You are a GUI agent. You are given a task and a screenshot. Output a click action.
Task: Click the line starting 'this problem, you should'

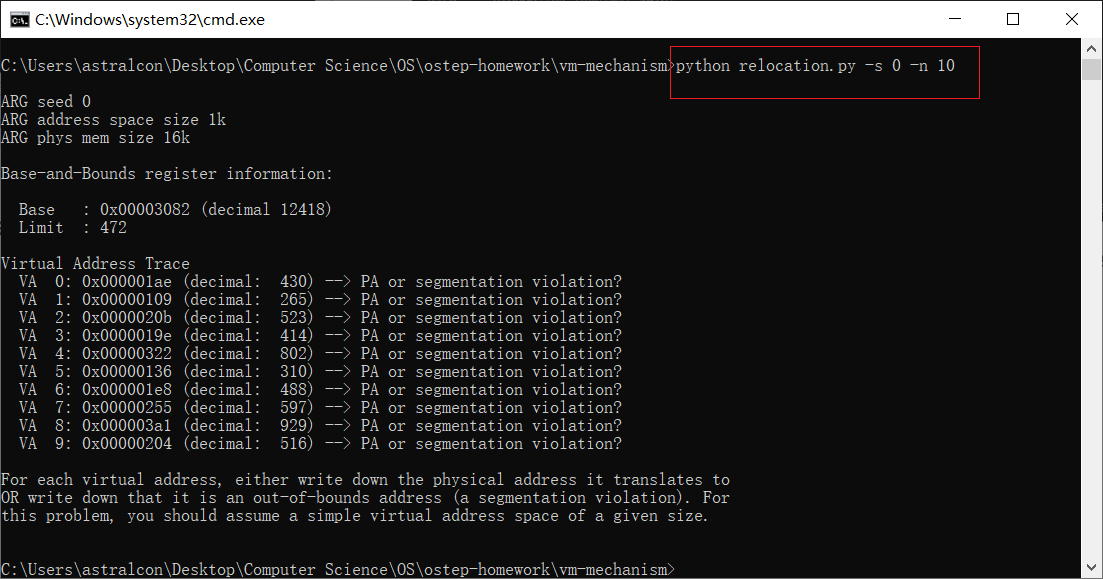354,516
